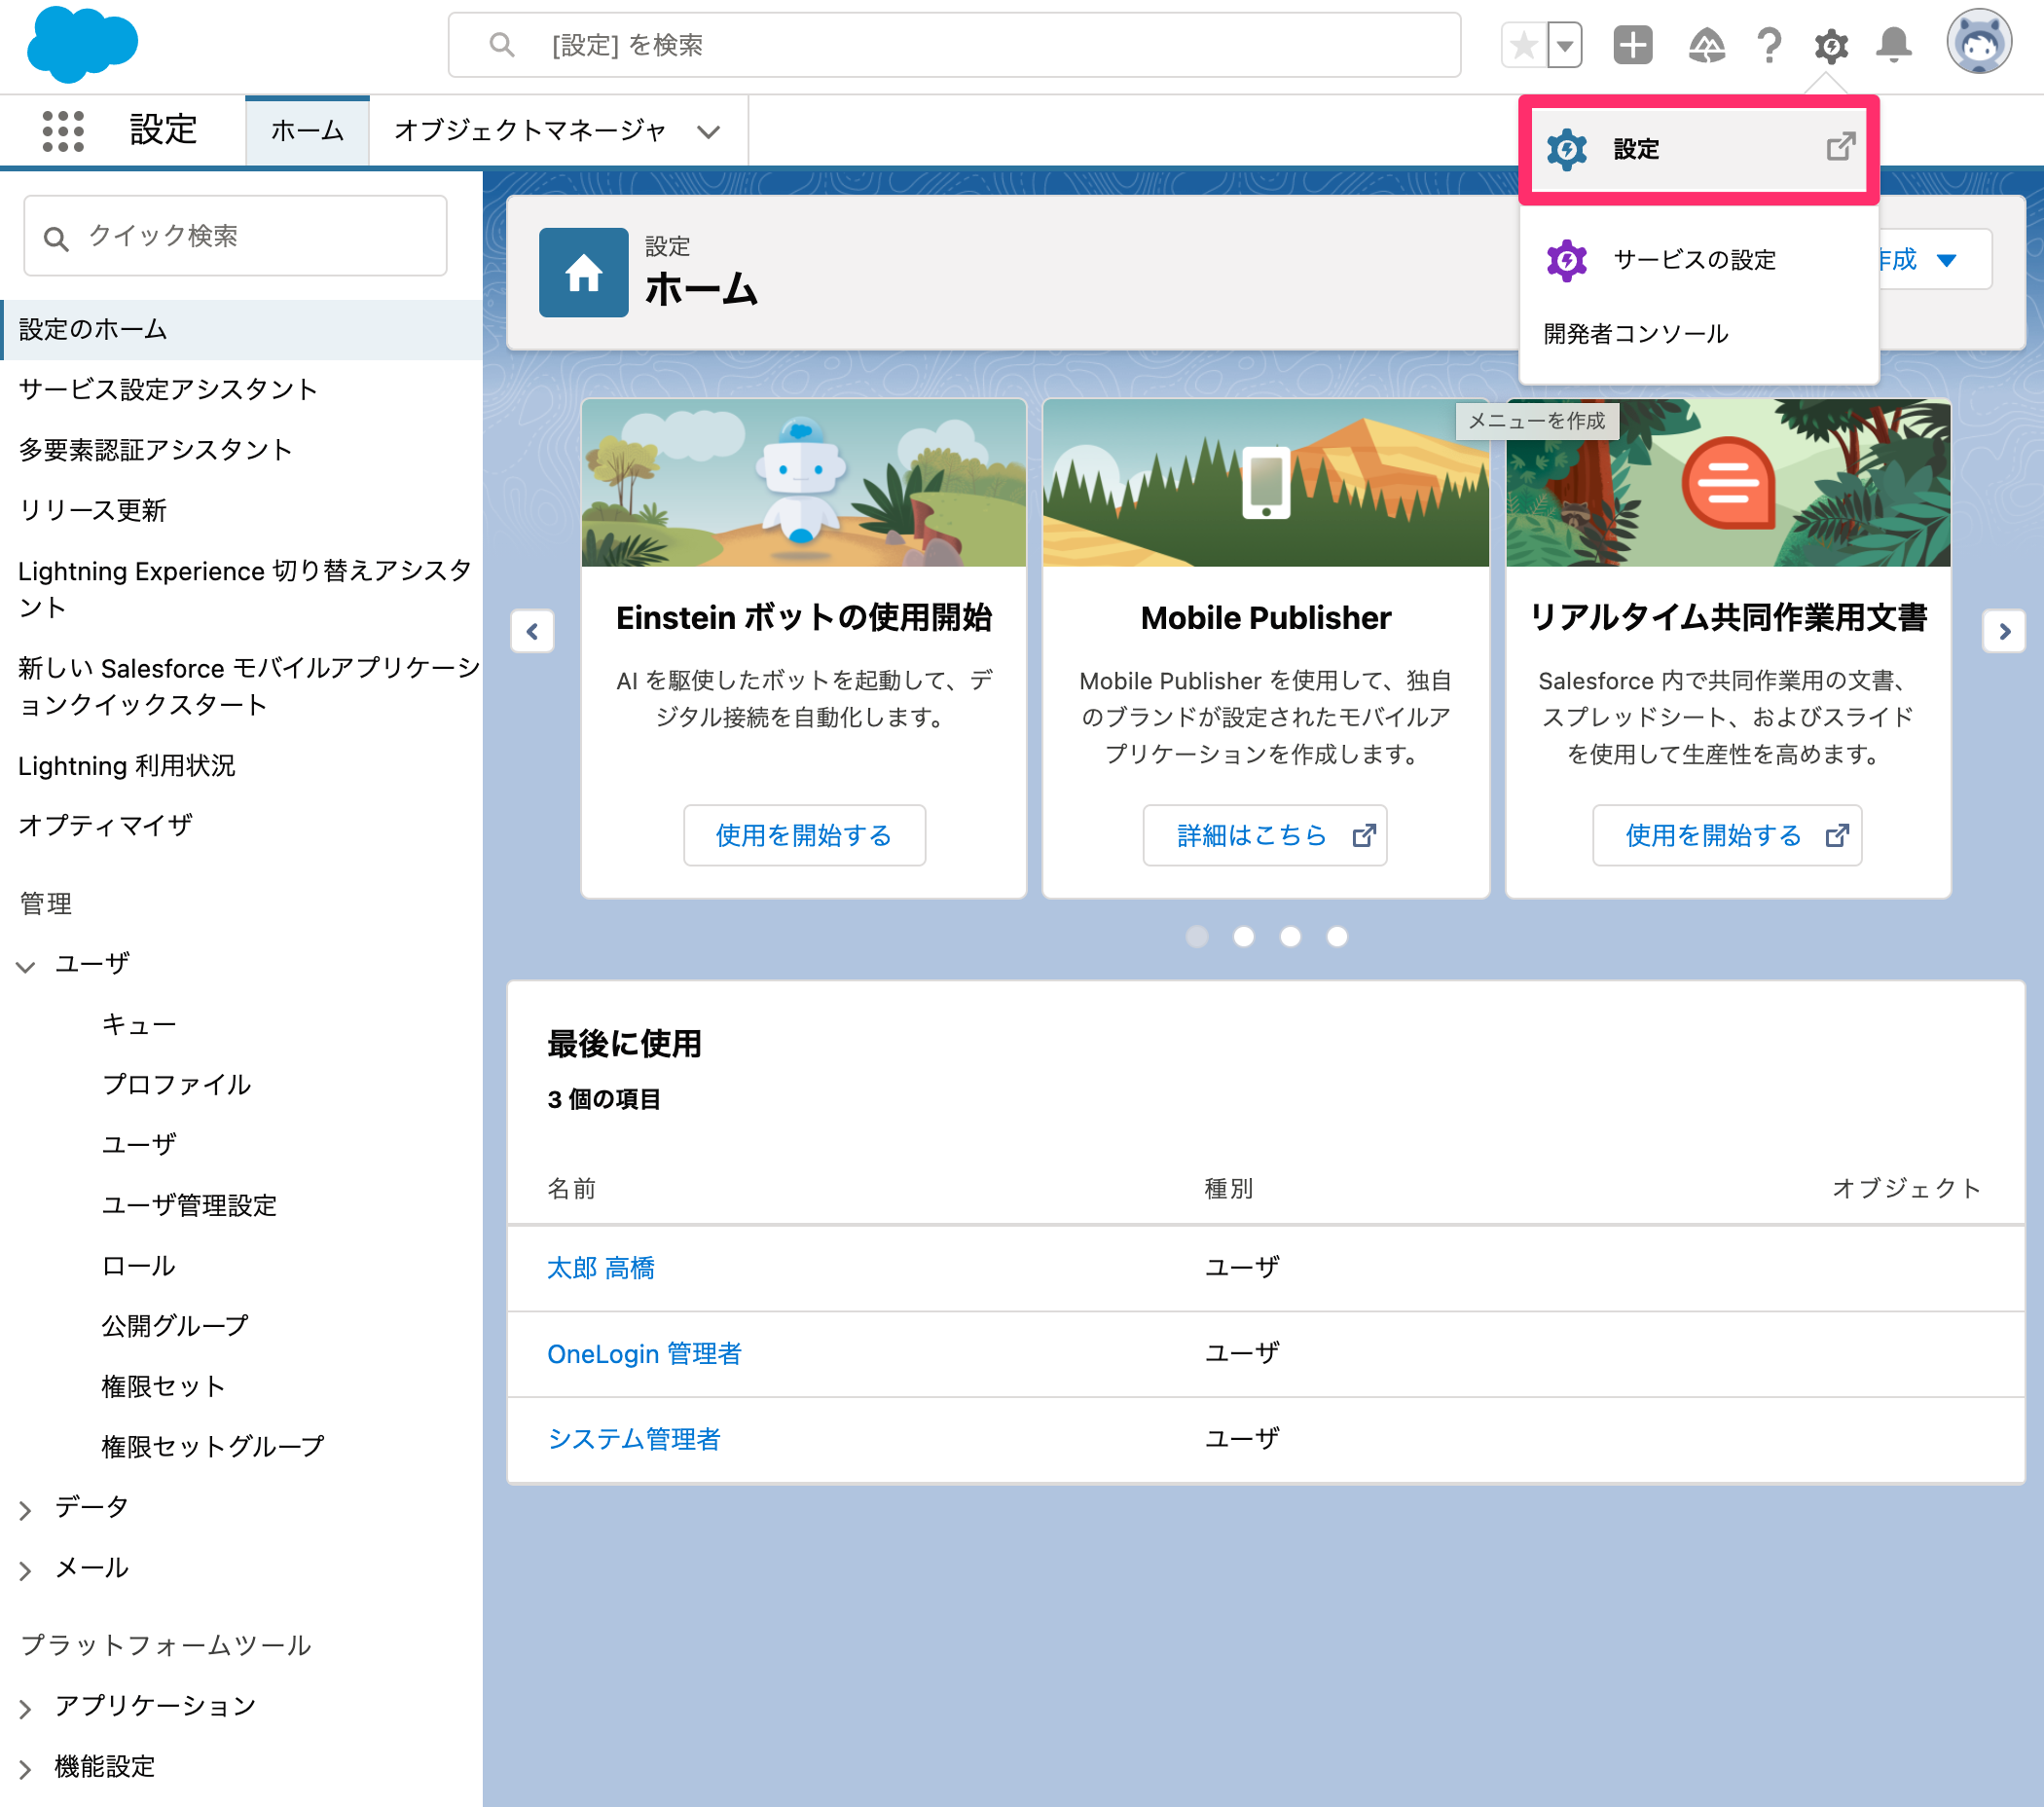The height and width of the screenshot is (1807, 2044).
Task: Open the user profile avatar
Action: coord(1978,42)
